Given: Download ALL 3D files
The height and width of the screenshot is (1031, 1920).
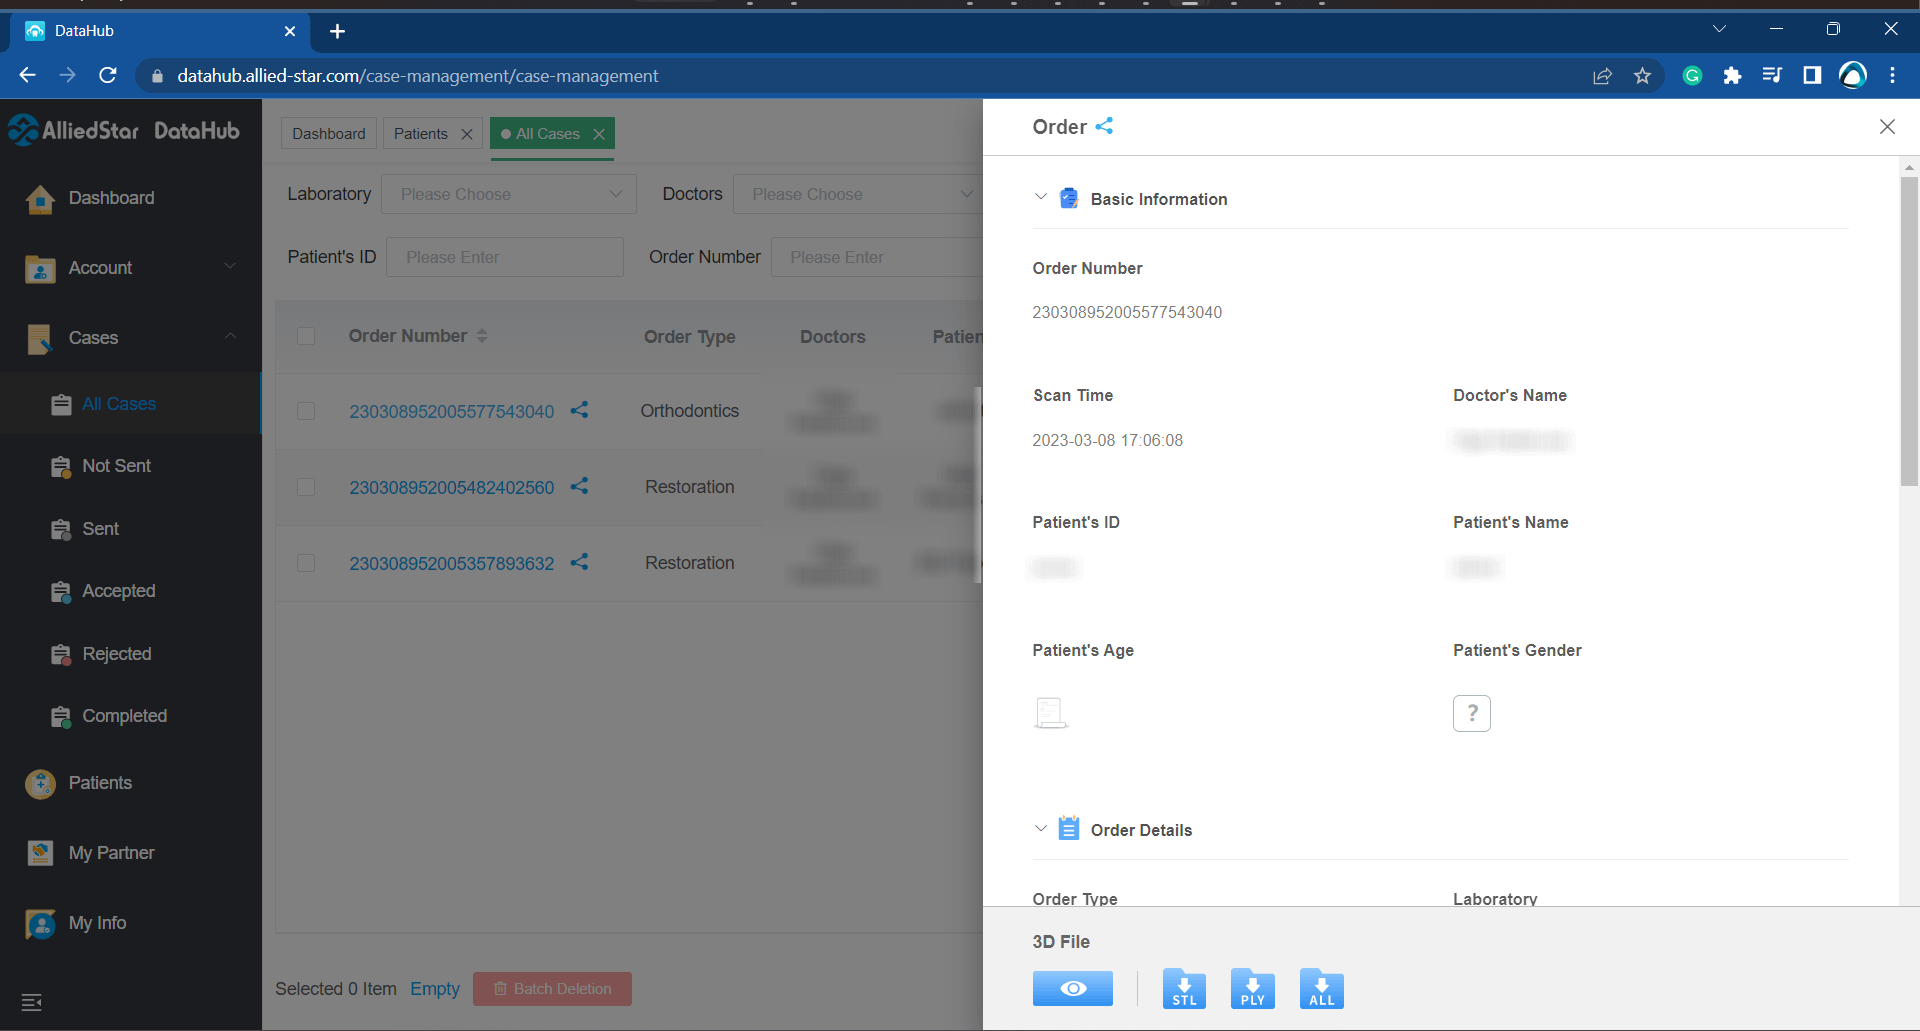Looking at the screenshot, I should click(x=1321, y=988).
